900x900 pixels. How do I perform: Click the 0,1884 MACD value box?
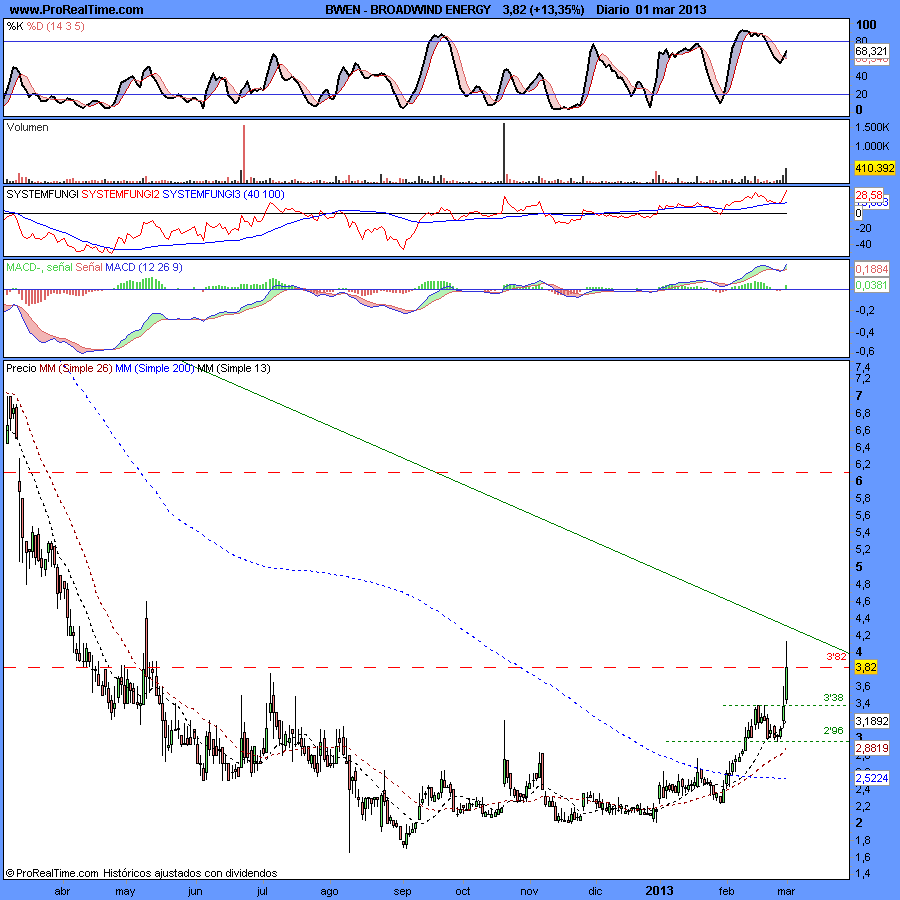click(871, 269)
